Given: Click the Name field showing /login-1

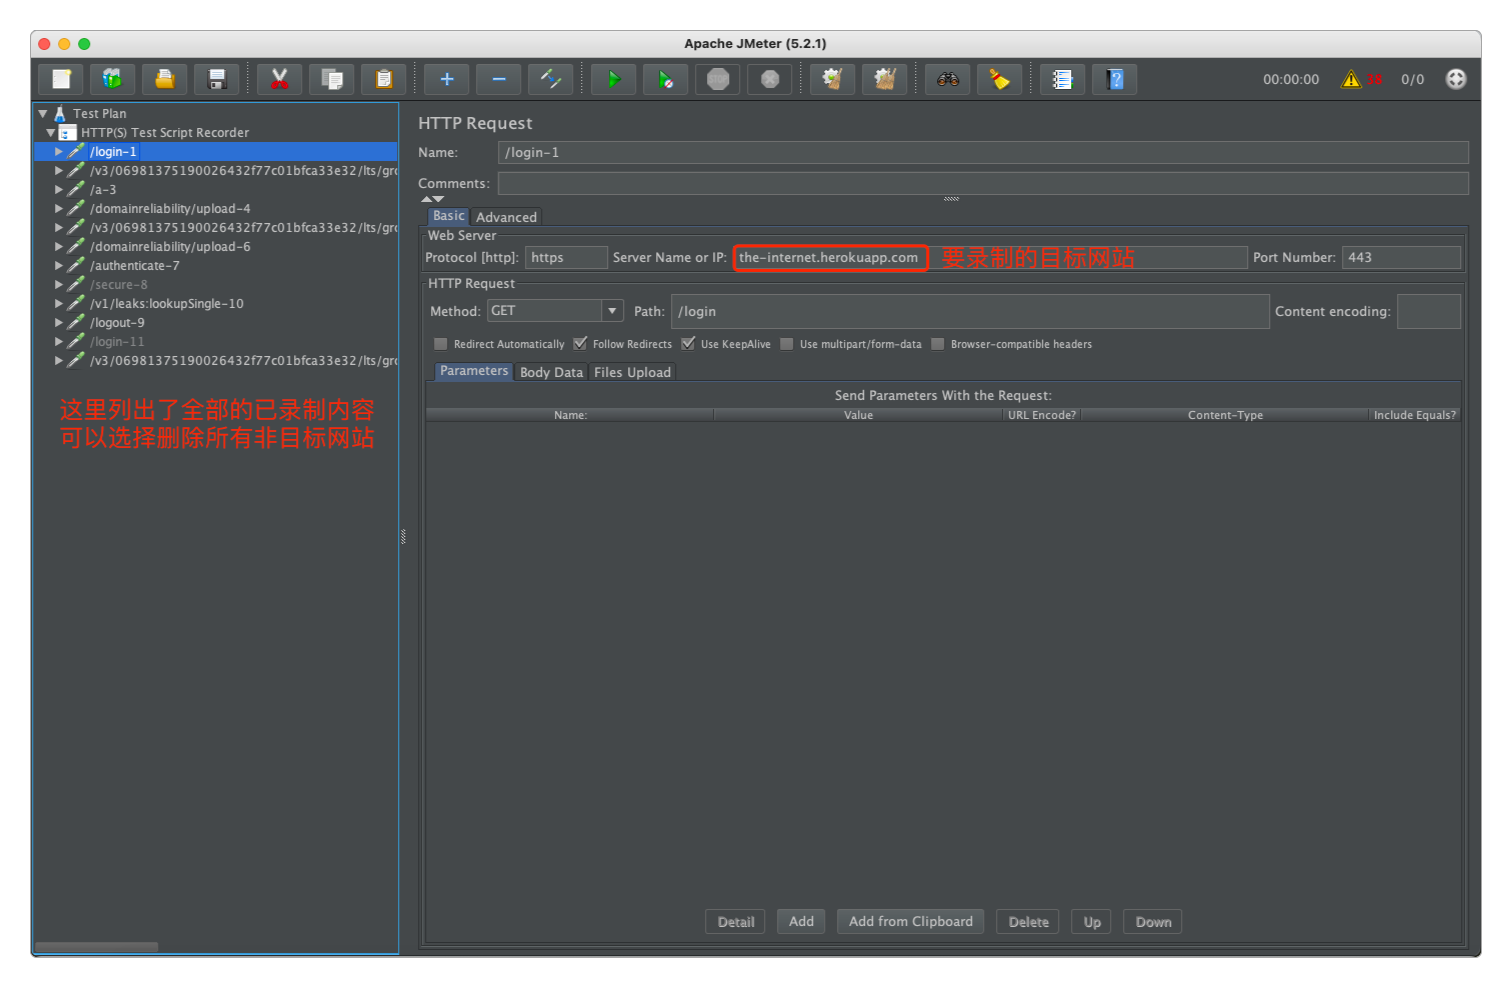Looking at the screenshot, I should pos(983,152).
